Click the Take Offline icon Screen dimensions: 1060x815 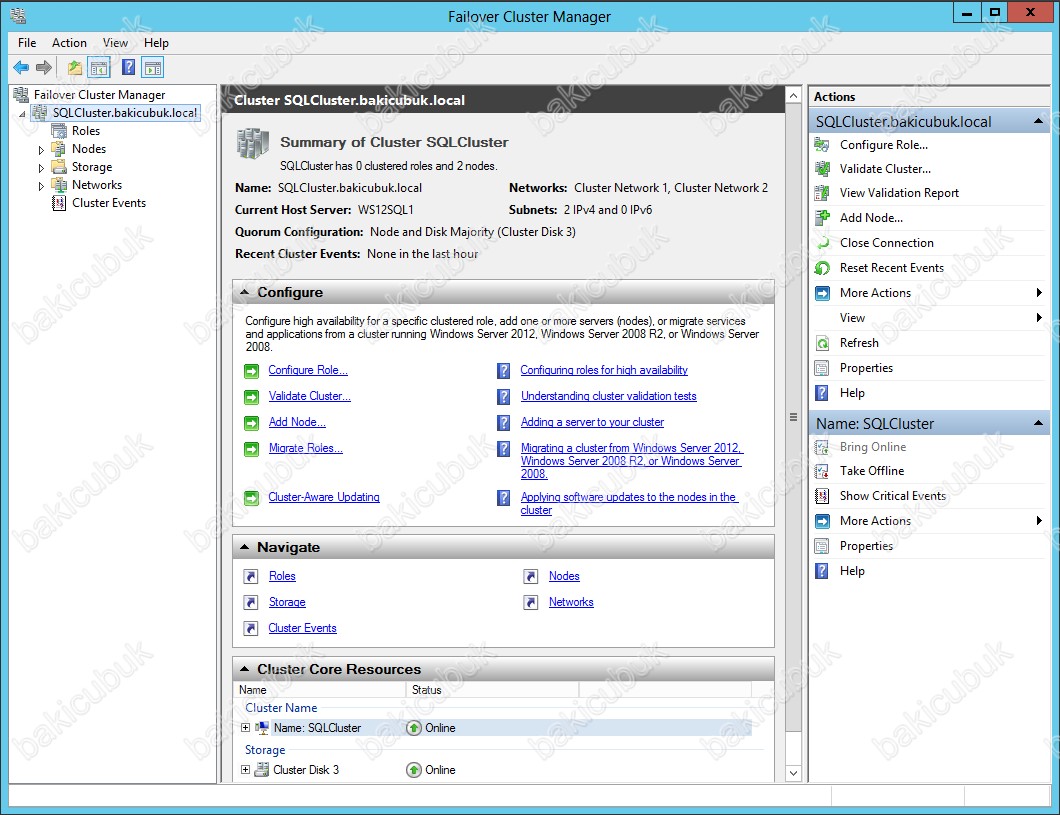tap(822, 471)
